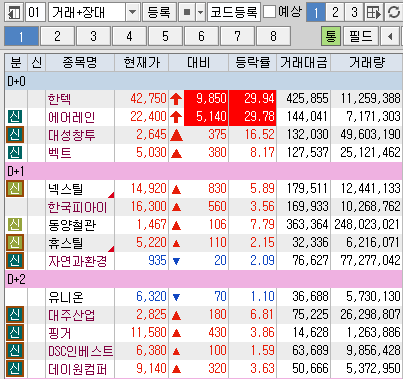Click the 신 badge in 에어레인 row
The width and height of the screenshot is (403, 379).
(x=15, y=117)
